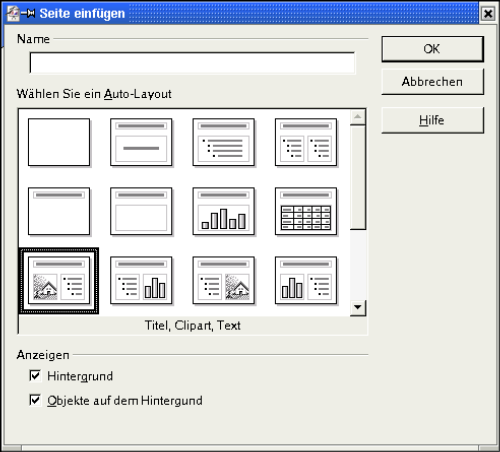This screenshot has height=452, width=500.
Task: Toggle the Hintergrund checkbox
Action: click(35, 376)
